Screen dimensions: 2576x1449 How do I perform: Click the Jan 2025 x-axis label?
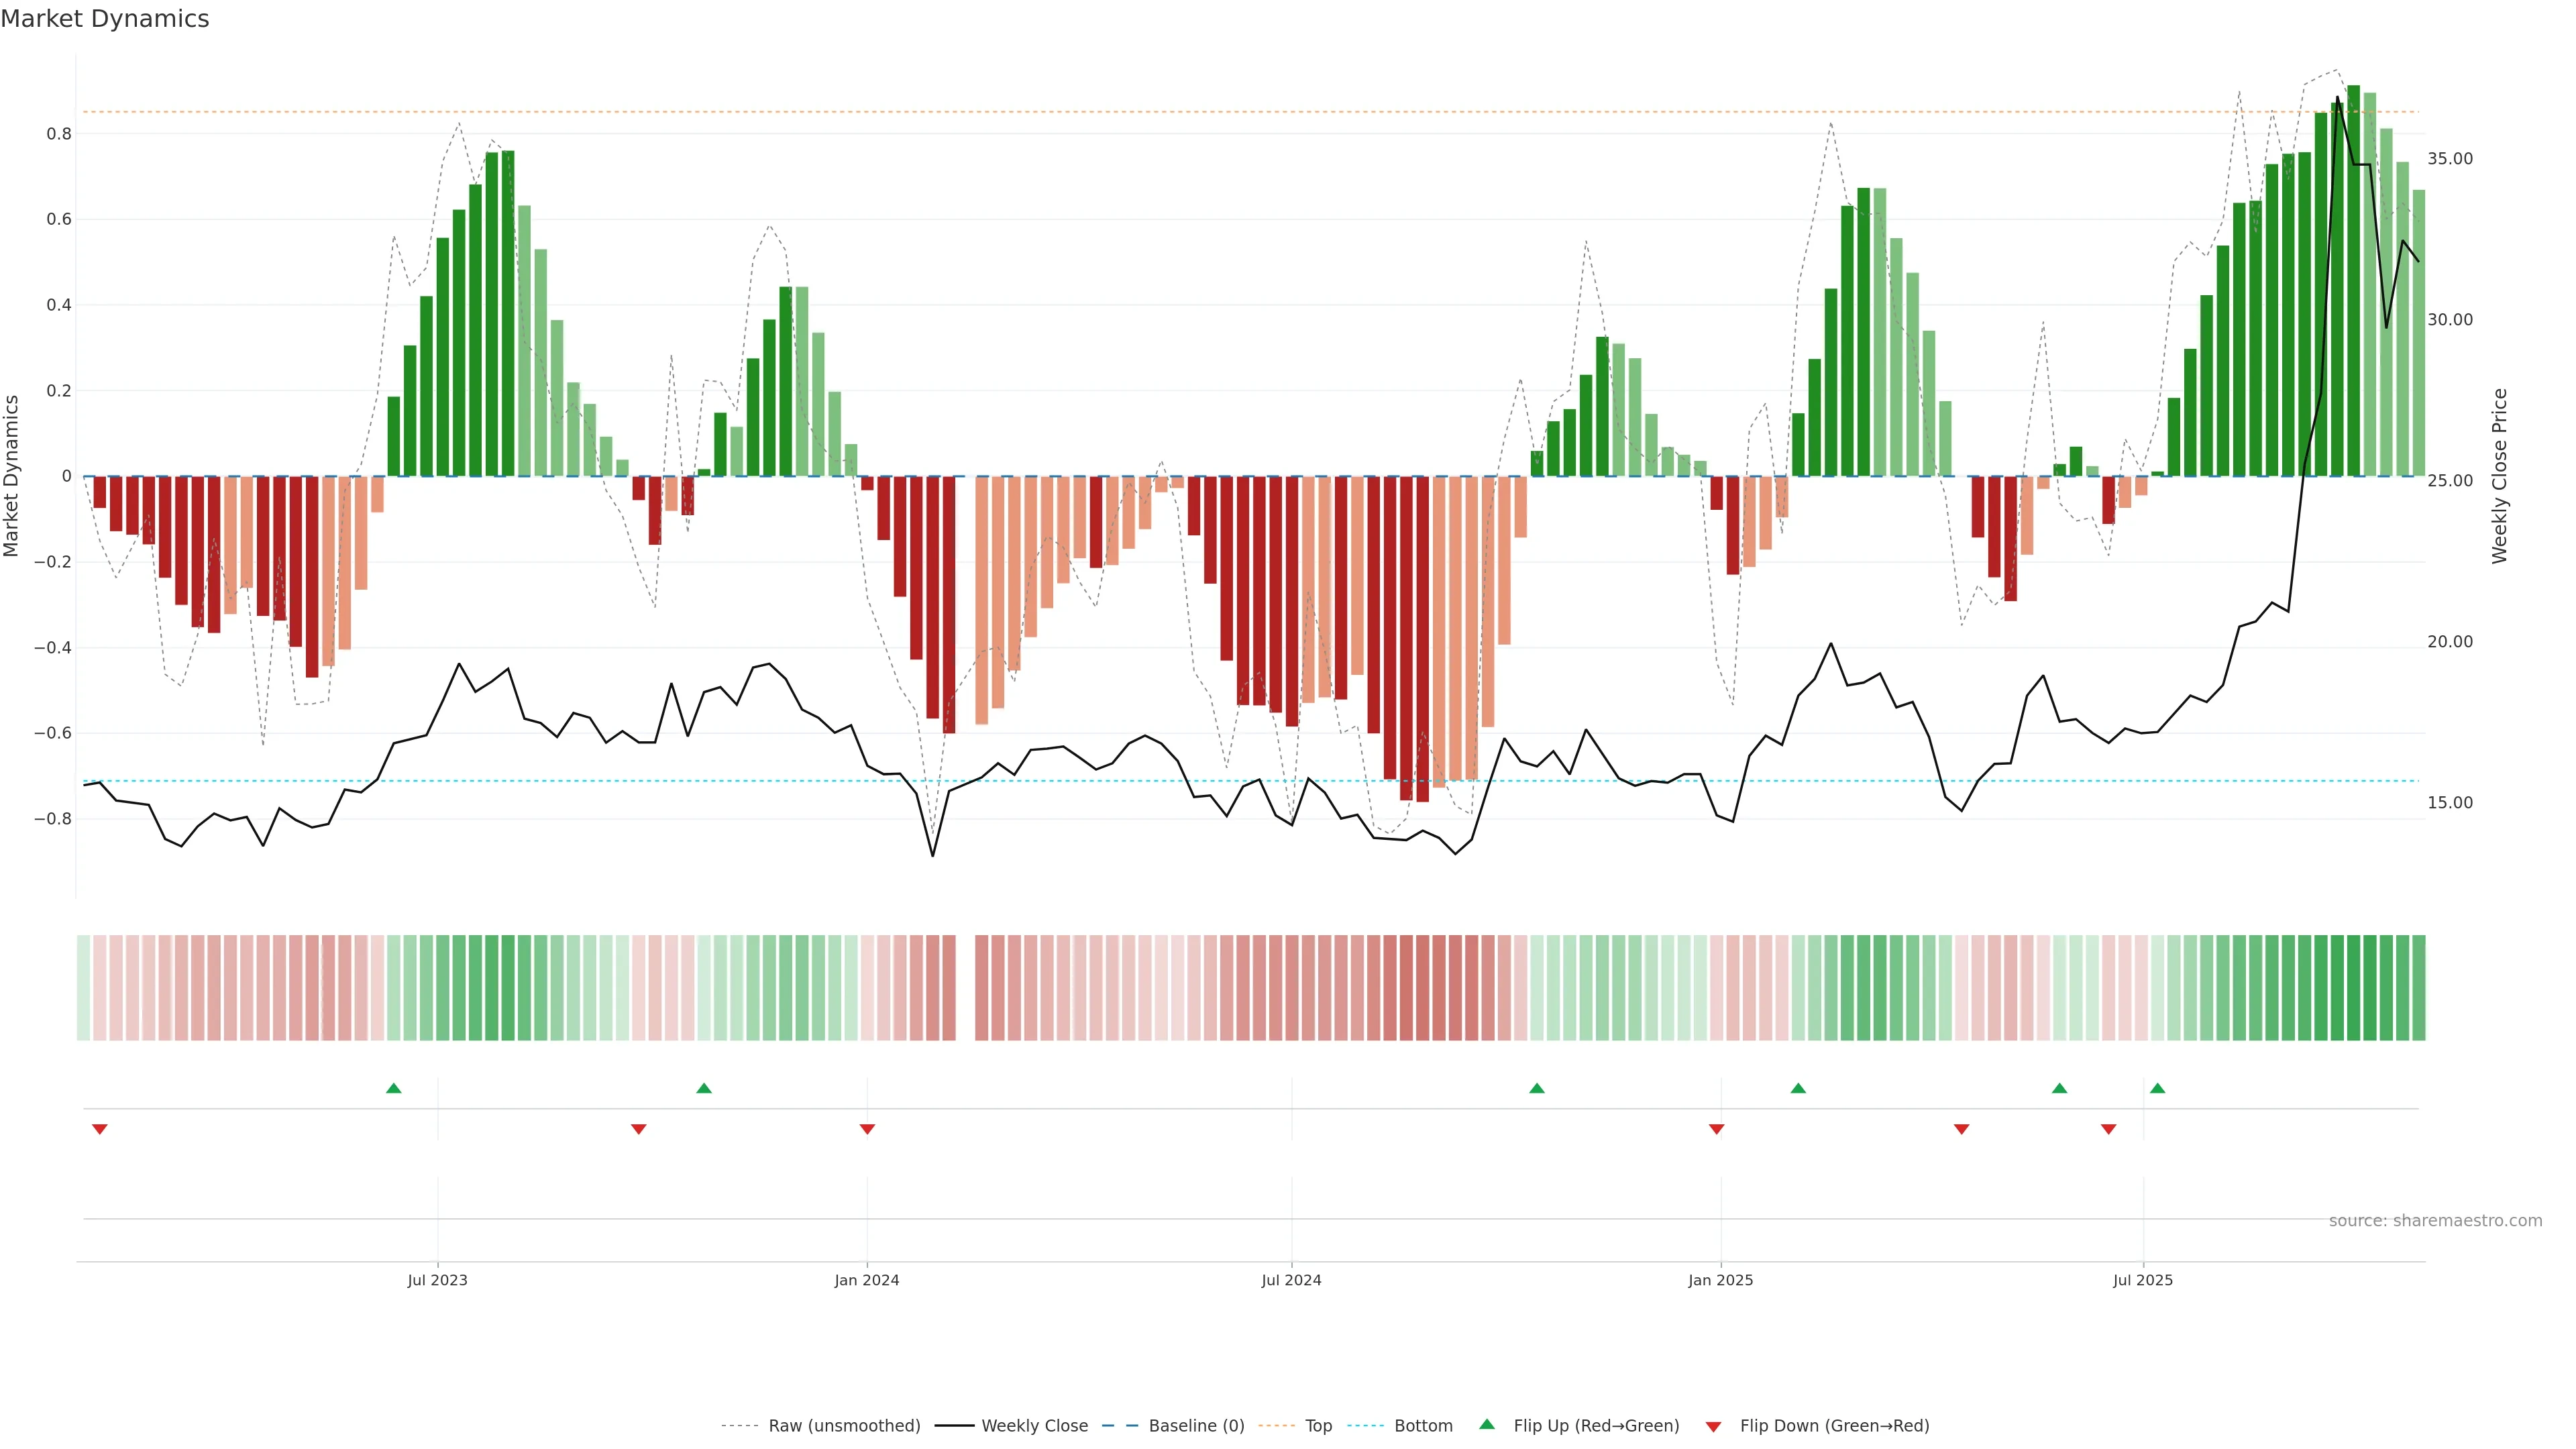[1720, 1280]
